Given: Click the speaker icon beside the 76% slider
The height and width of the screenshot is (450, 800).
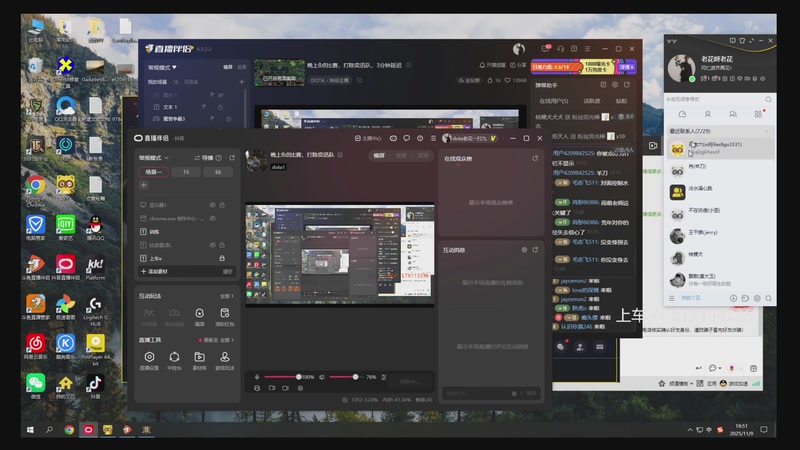Looking at the screenshot, I should pyautogui.click(x=322, y=377).
